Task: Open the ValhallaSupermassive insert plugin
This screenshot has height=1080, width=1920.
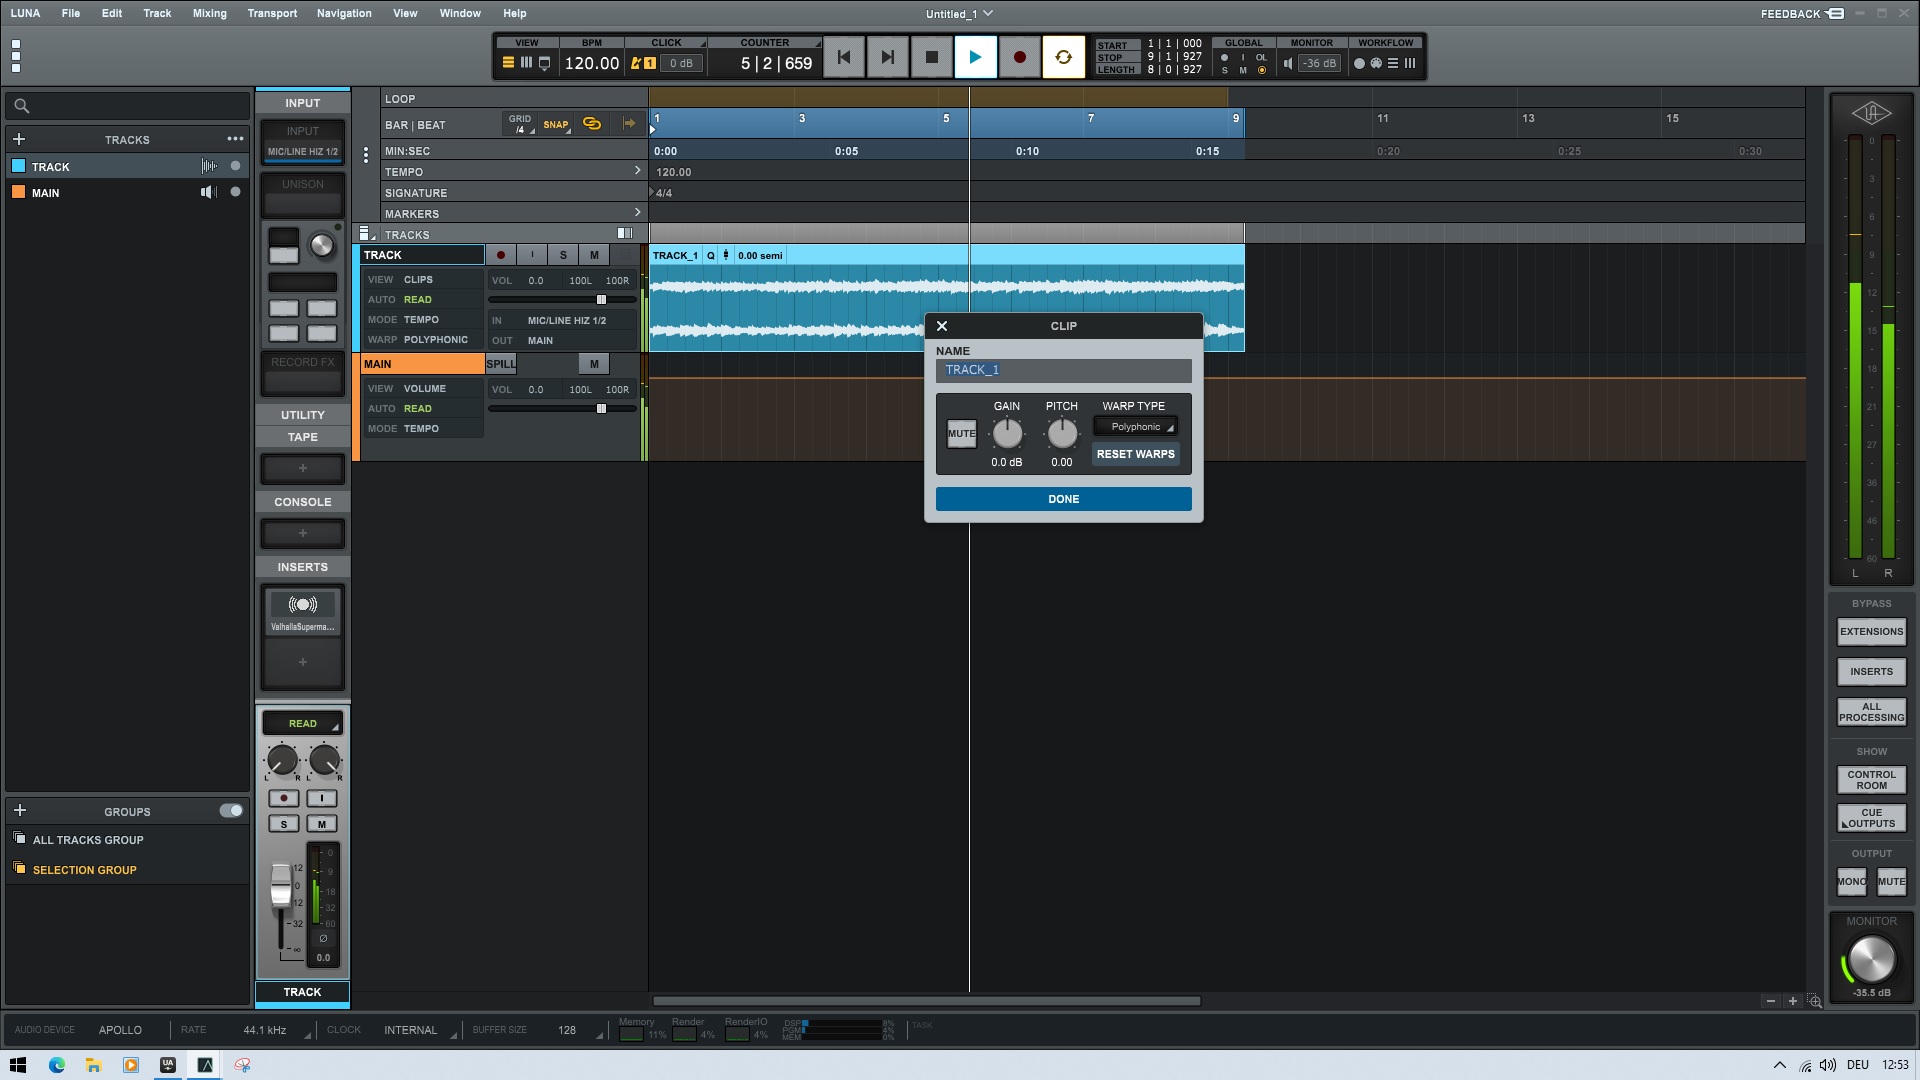Action: click(x=302, y=608)
